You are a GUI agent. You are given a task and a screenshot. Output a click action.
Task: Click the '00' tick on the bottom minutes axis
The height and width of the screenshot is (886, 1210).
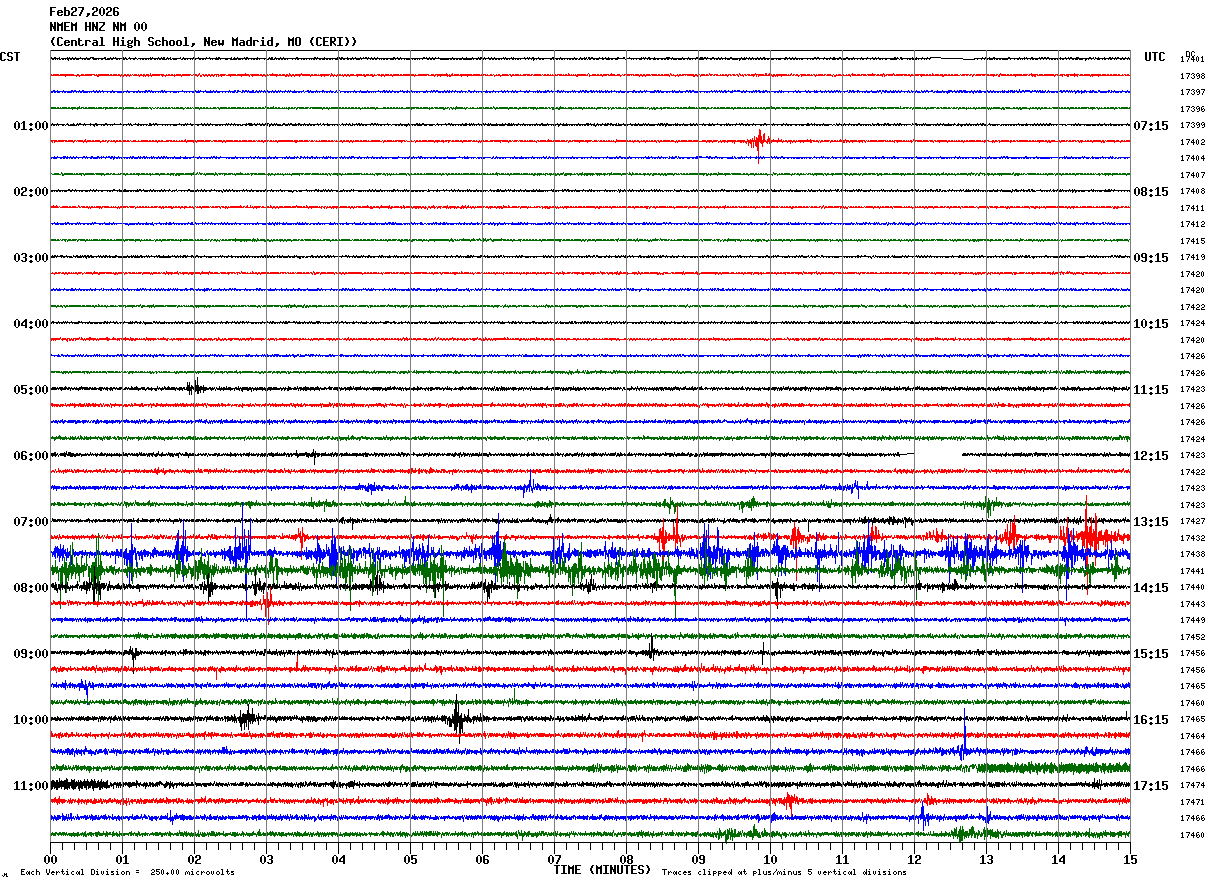[50, 859]
